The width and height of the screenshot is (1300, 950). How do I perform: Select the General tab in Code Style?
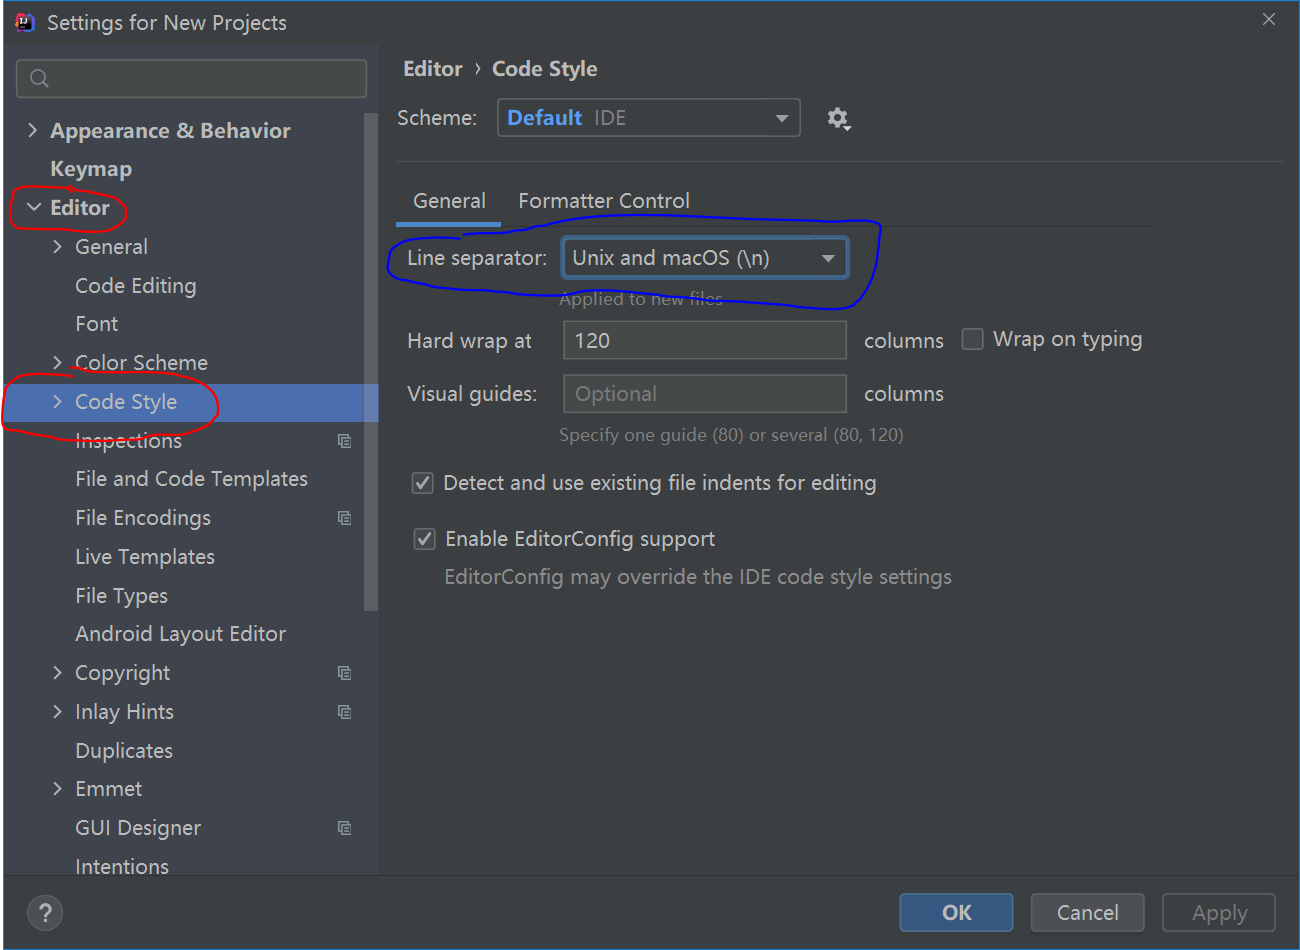[x=449, y=201]
